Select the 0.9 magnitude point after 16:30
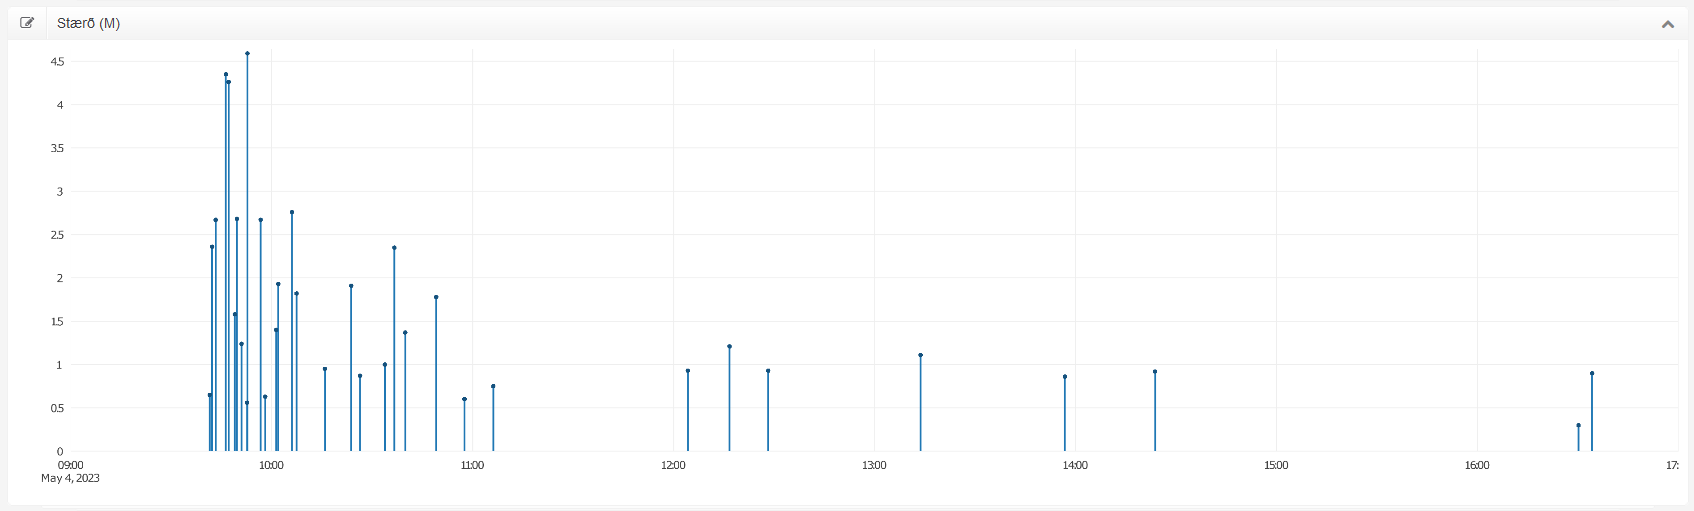Viewport: 1694px width, 511px height. pos(1592,373)
